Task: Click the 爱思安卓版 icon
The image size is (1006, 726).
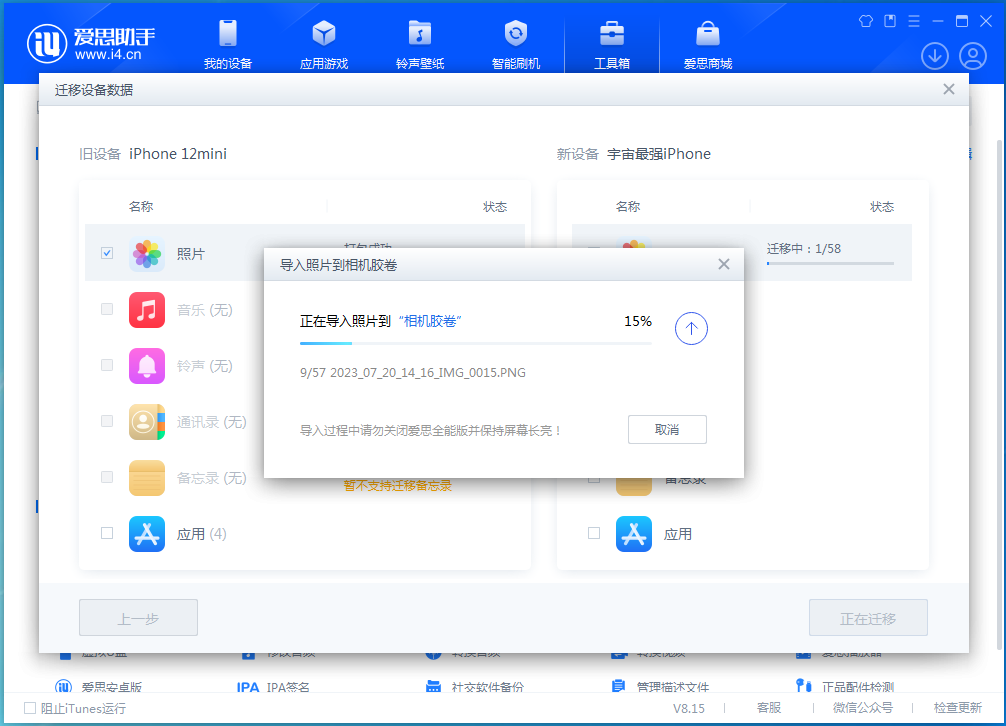Action: point(64,686)
